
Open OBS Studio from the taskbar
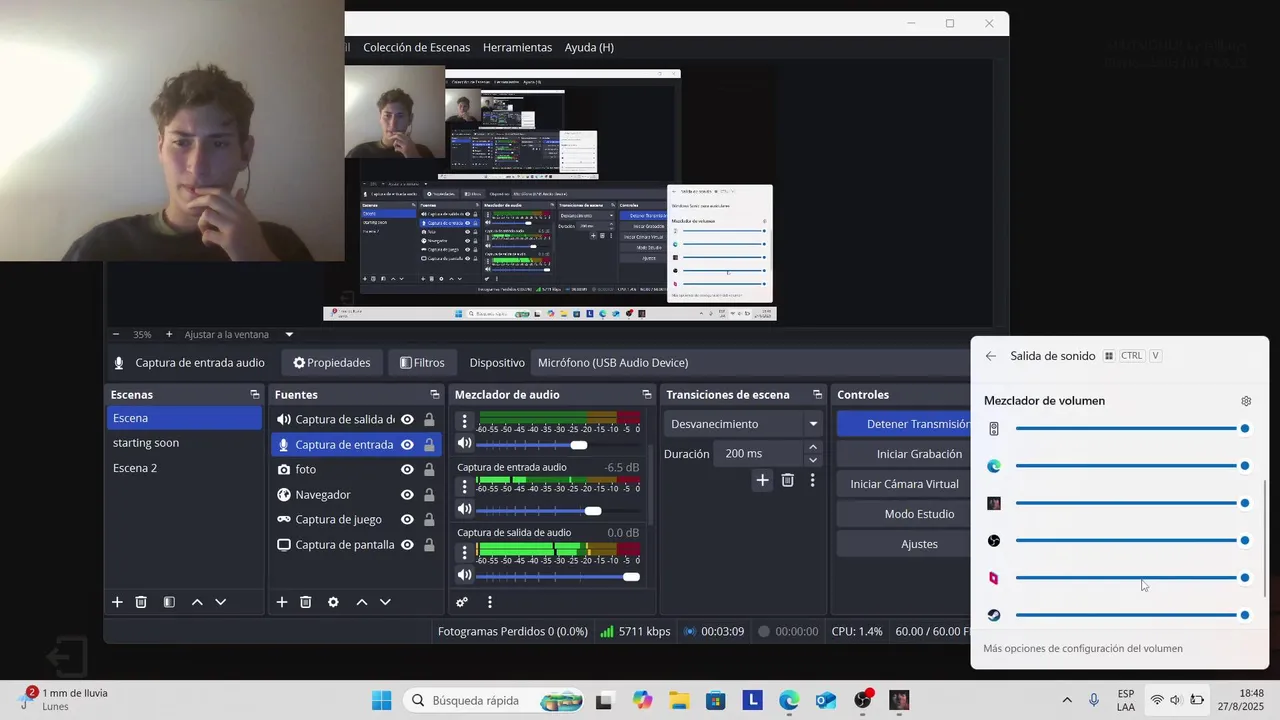pos(863,700)
